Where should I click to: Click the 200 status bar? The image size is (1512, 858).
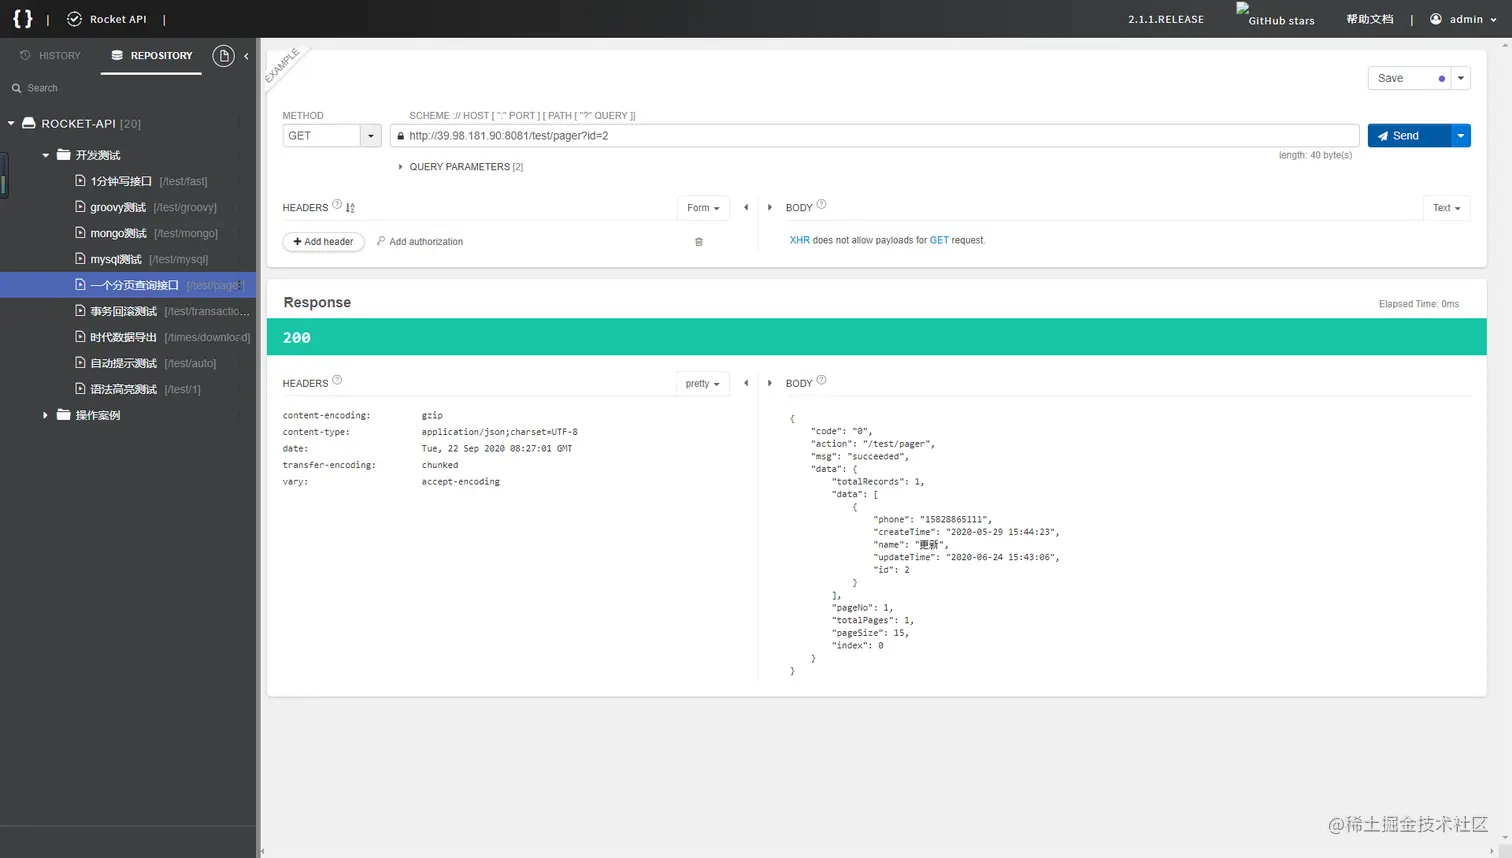(876, 337)
